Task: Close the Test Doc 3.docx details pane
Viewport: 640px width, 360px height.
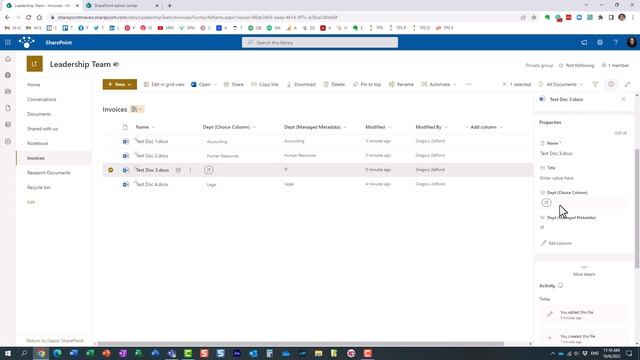Action: click(x=623, y=99)
